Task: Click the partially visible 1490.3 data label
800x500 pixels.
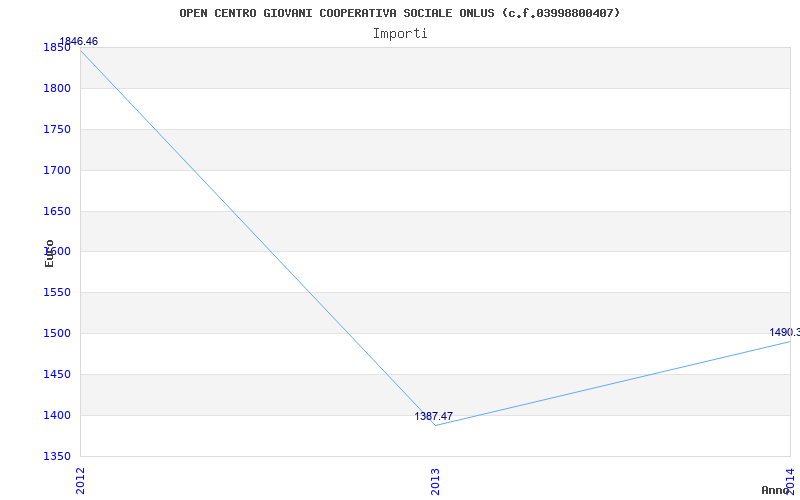Action: 785,333
